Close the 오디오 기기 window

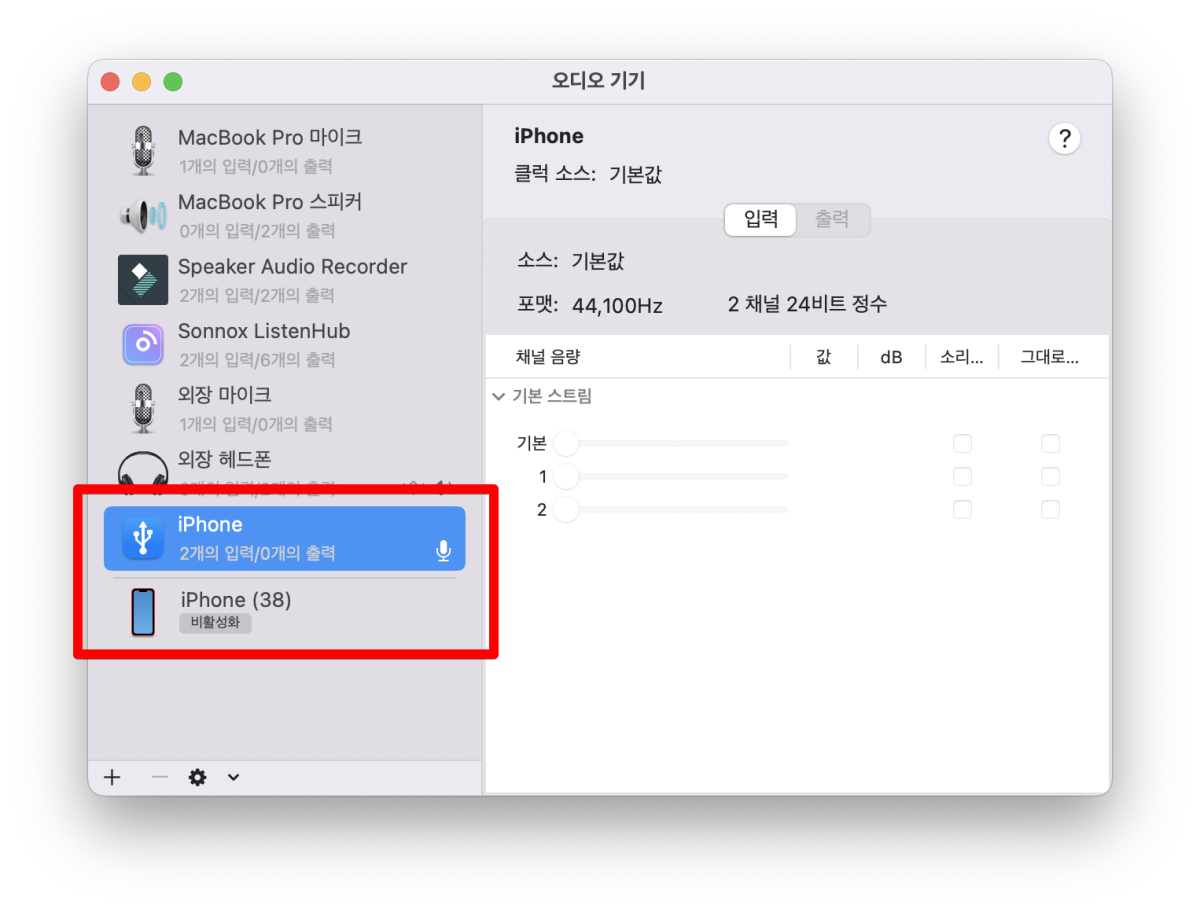110,82
